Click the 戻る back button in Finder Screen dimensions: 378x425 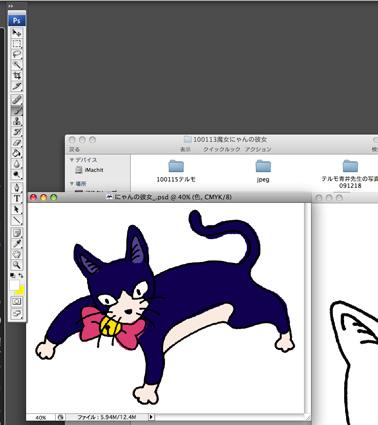(74, 149)
